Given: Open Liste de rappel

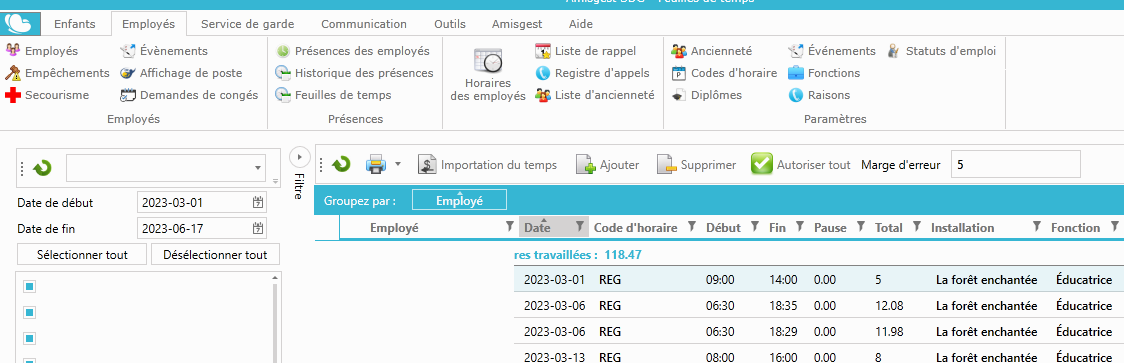Looking at the screenshot, I should click(x=586, y=51).
